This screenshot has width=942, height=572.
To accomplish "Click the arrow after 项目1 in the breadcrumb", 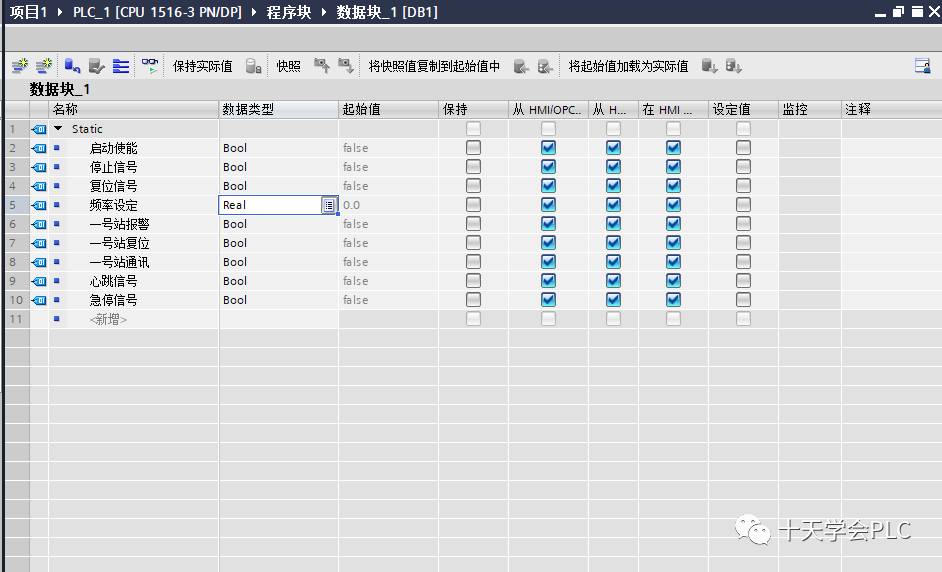I will pyautogui.click(x=60, y=12).
